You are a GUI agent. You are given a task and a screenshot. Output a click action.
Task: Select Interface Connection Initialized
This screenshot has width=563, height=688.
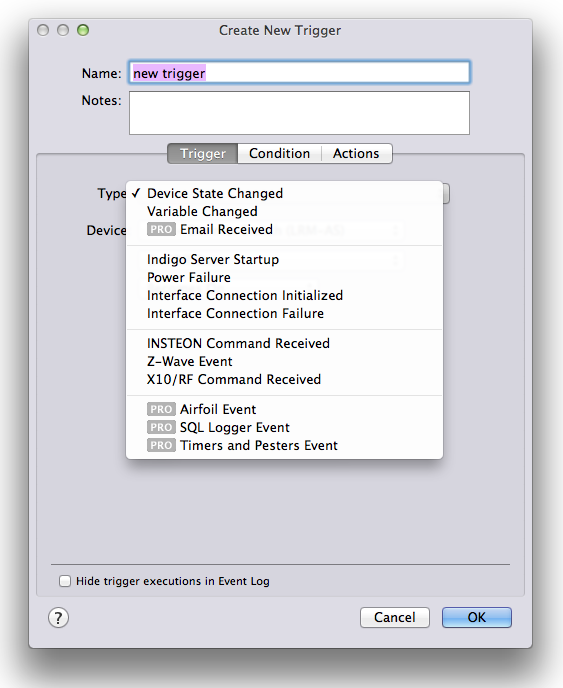tap(284, 295)
